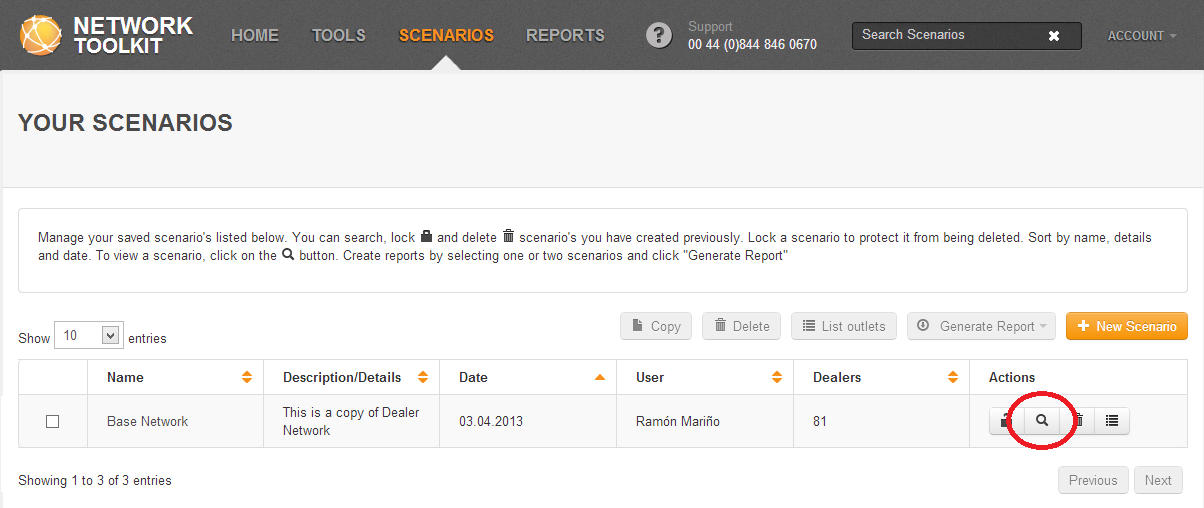
Task: Click the Network Toolkit globe logo
Action: (42, 35)
